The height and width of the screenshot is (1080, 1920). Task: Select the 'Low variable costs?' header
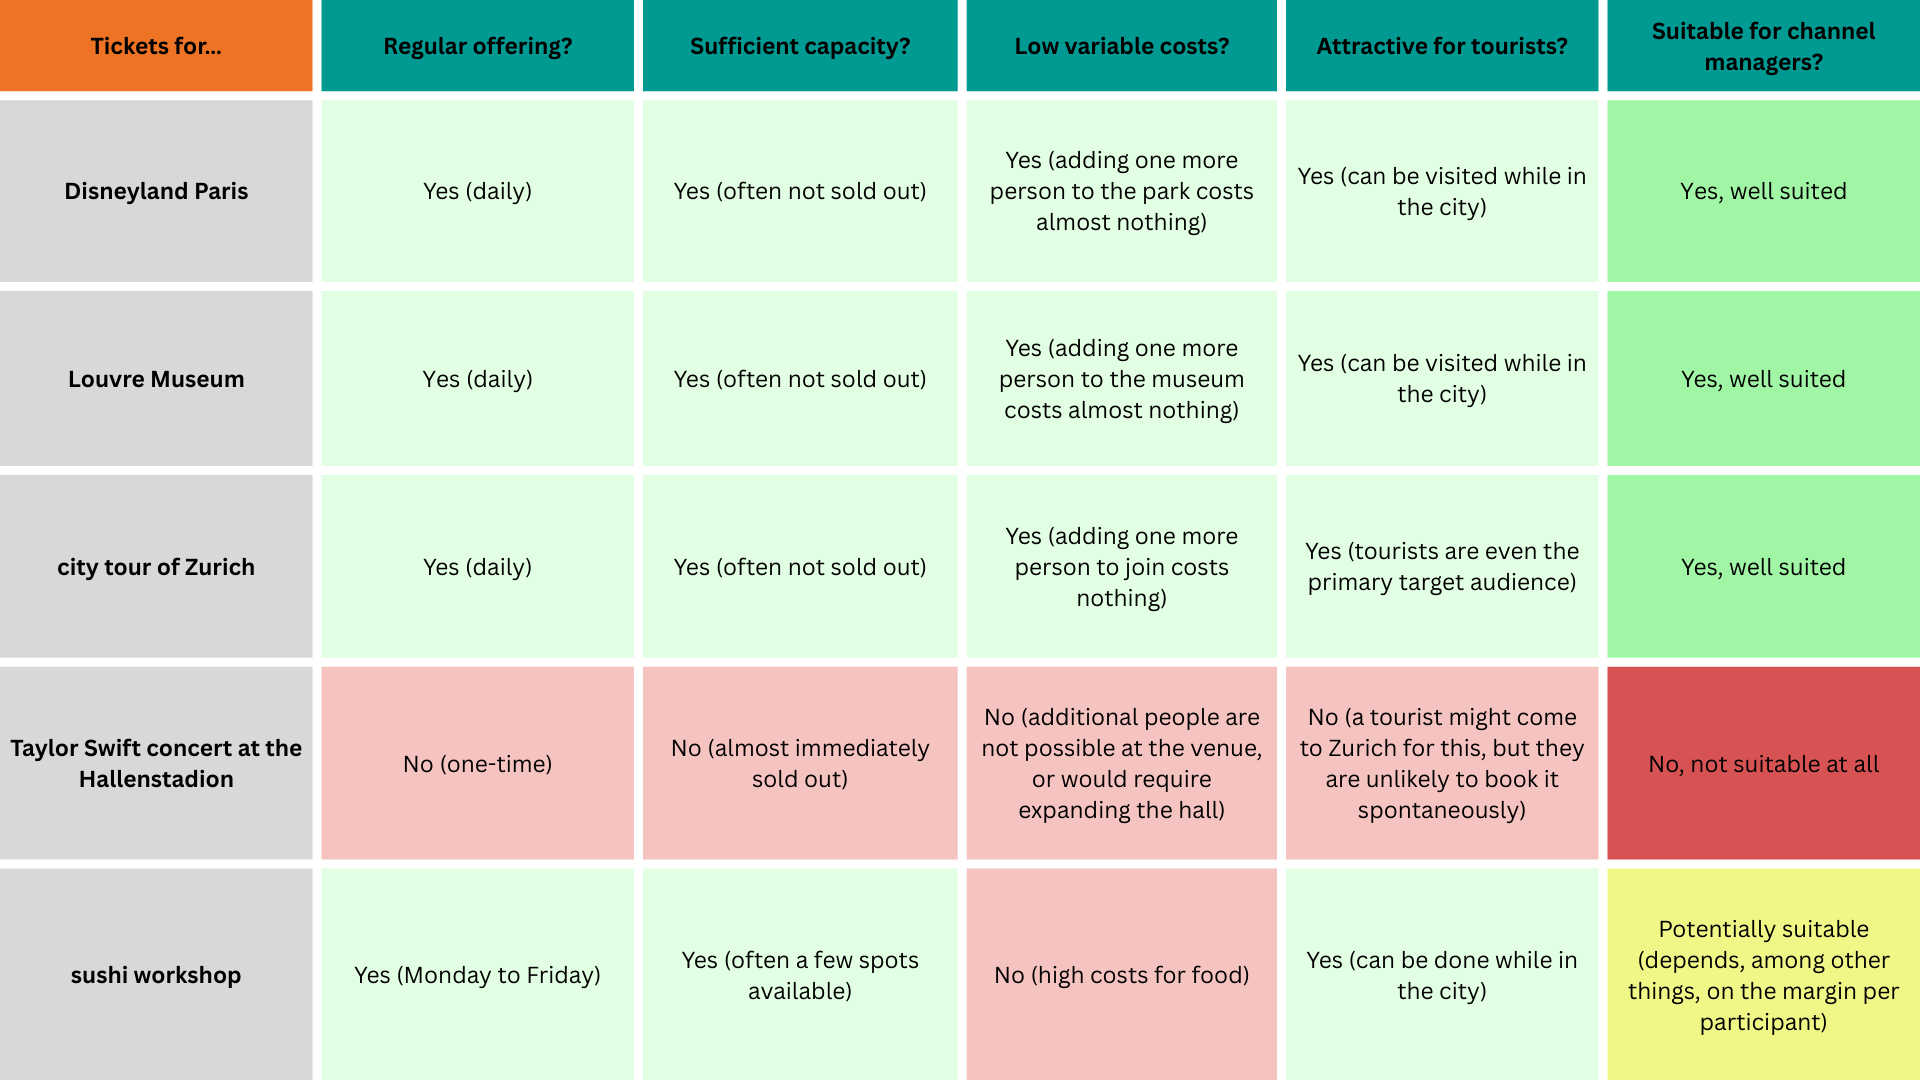(x=1121, y=46)
